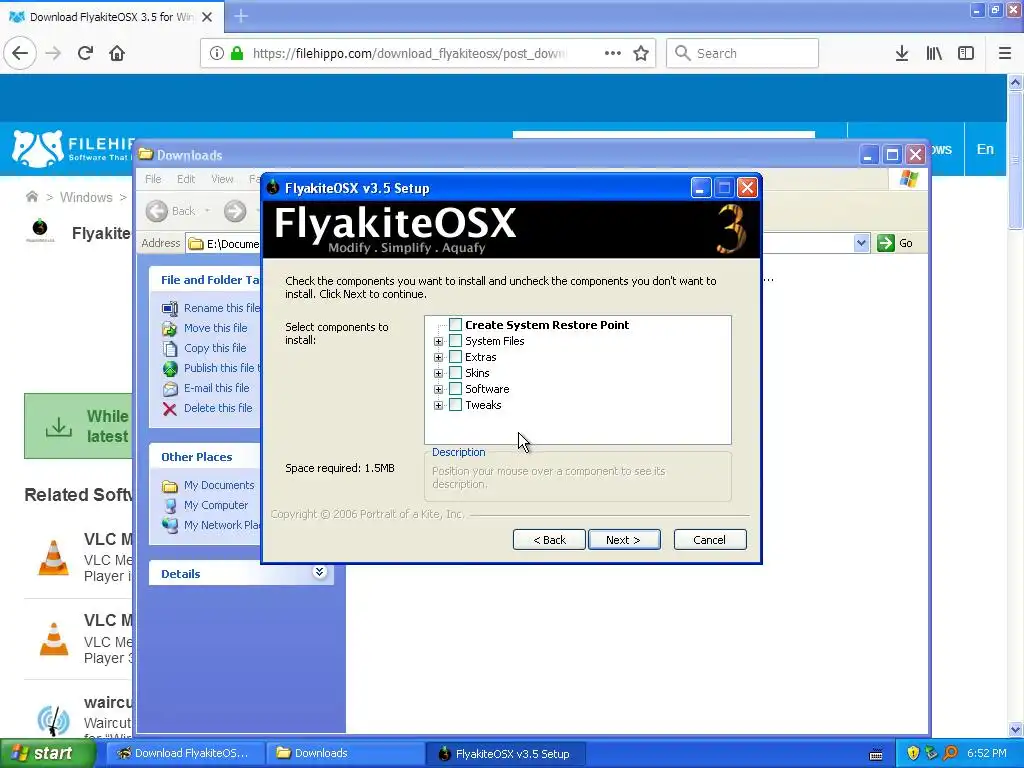Expand the Details panel chevron

(x=319, y=572)
